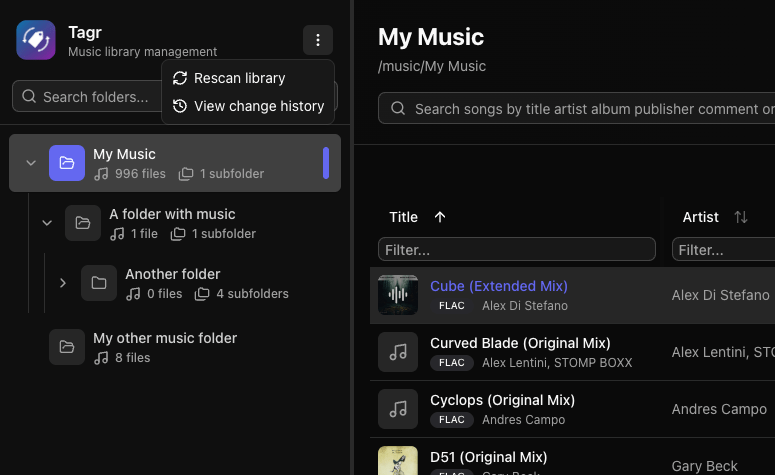Click the song search box
The width and height of the screenshot is (775, 475).
click(x=590, y=109)
